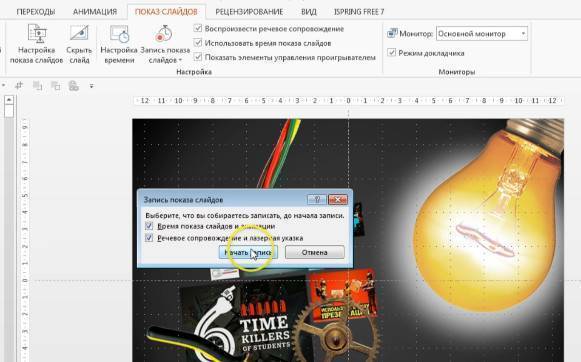This screenshot has height=362, width=581.
Task: Click the lock-like icon in quick toolbar
Action: pos(74,86)
